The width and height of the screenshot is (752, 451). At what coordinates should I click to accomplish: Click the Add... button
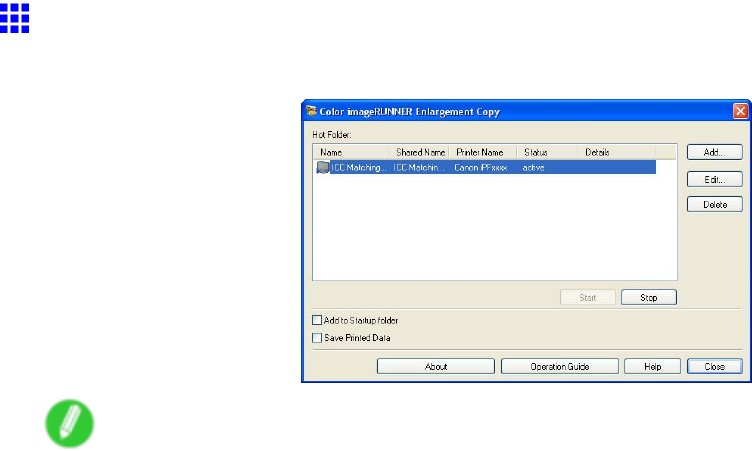tap(714, 152)
